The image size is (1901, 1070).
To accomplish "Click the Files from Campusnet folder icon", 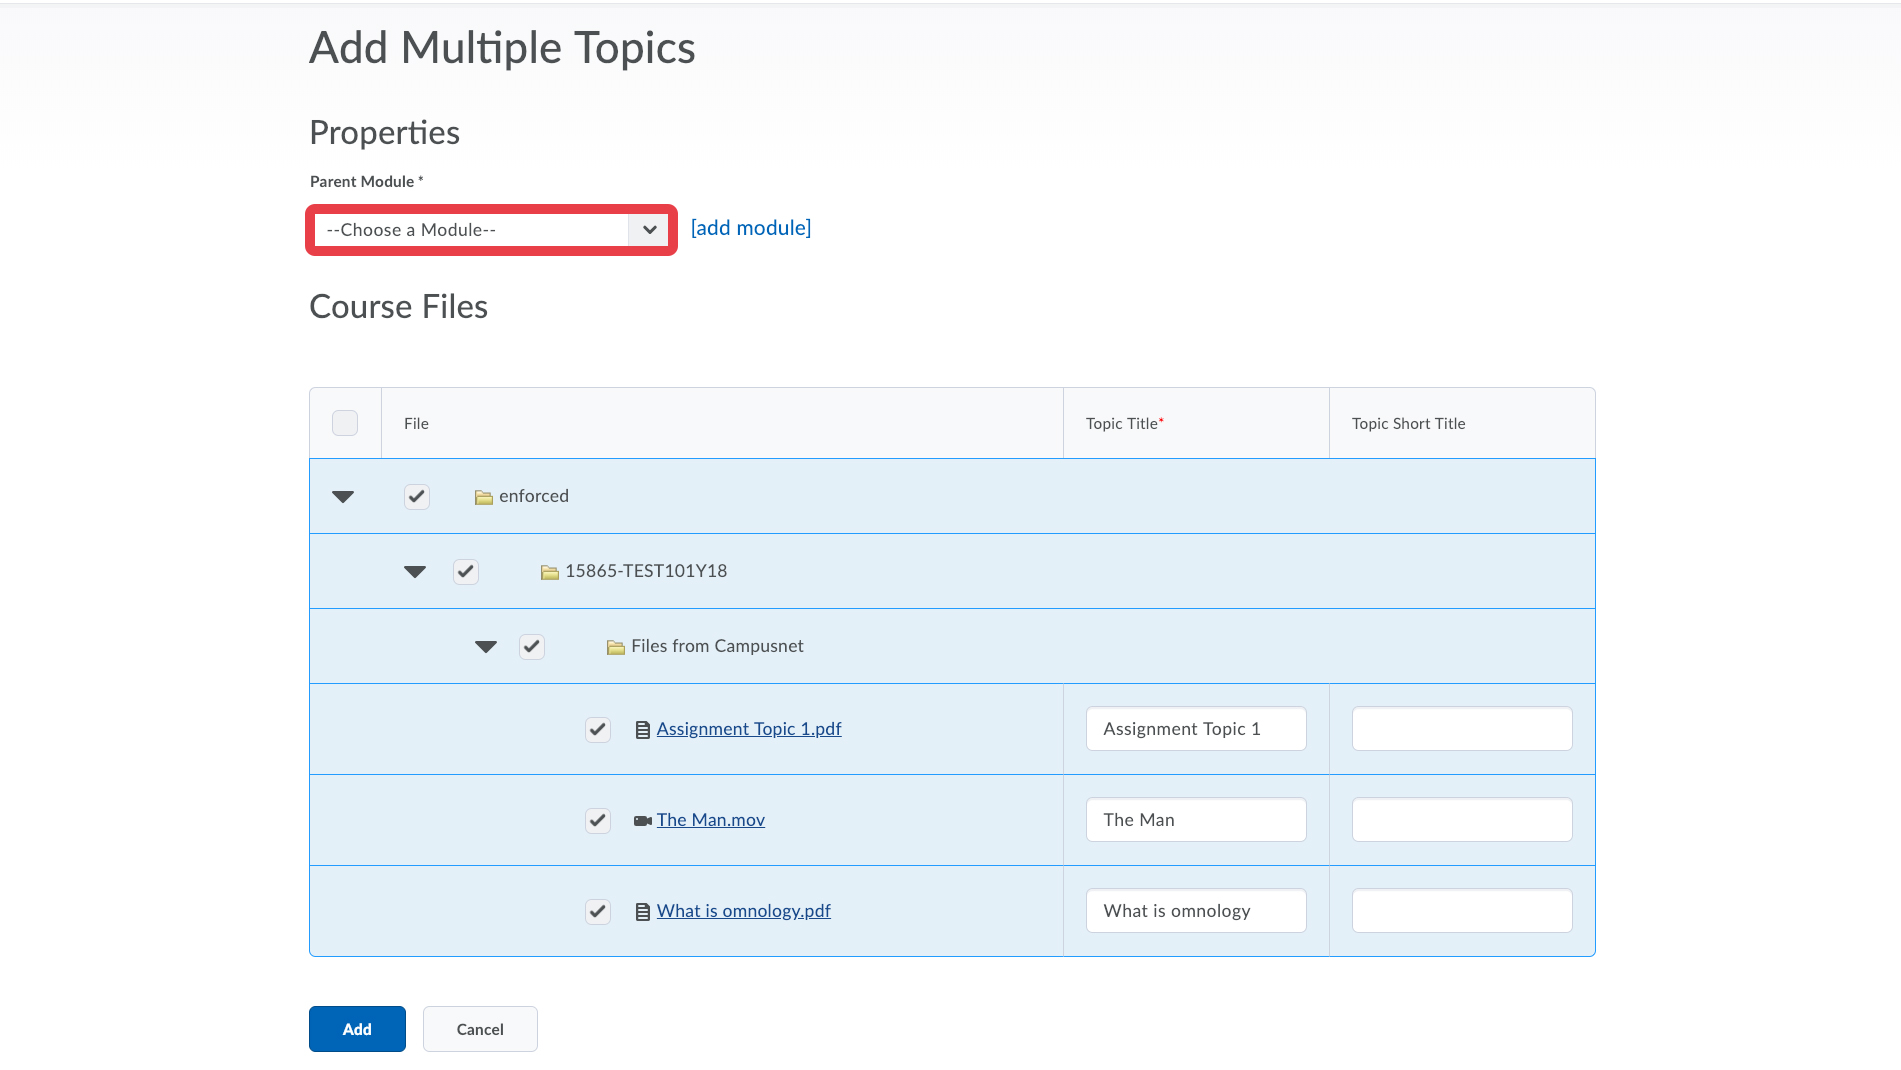I will coord(615,647).
